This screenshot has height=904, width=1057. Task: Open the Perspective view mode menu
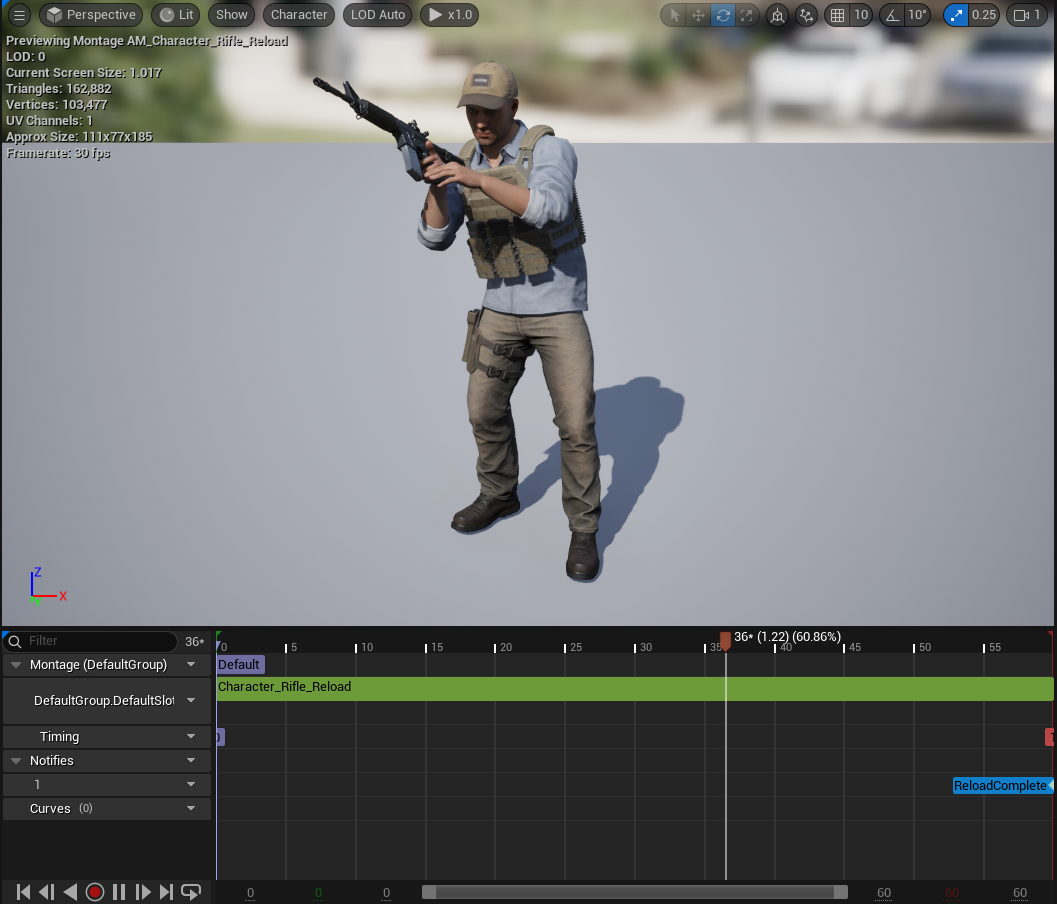(x=91, y=15)
